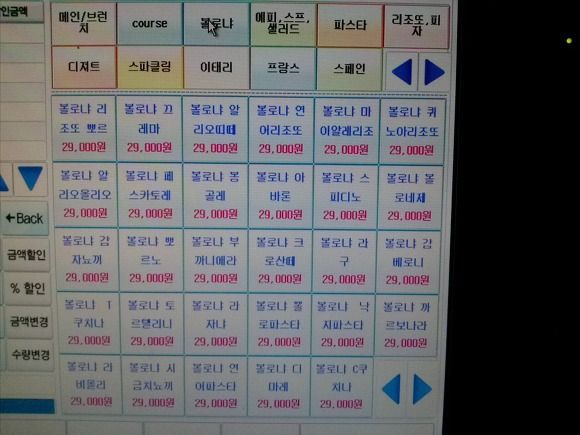Viewport: 580px width, 435px height.
Task: Open the 리조또,피자 category tab
Action: tap(417, 26)
